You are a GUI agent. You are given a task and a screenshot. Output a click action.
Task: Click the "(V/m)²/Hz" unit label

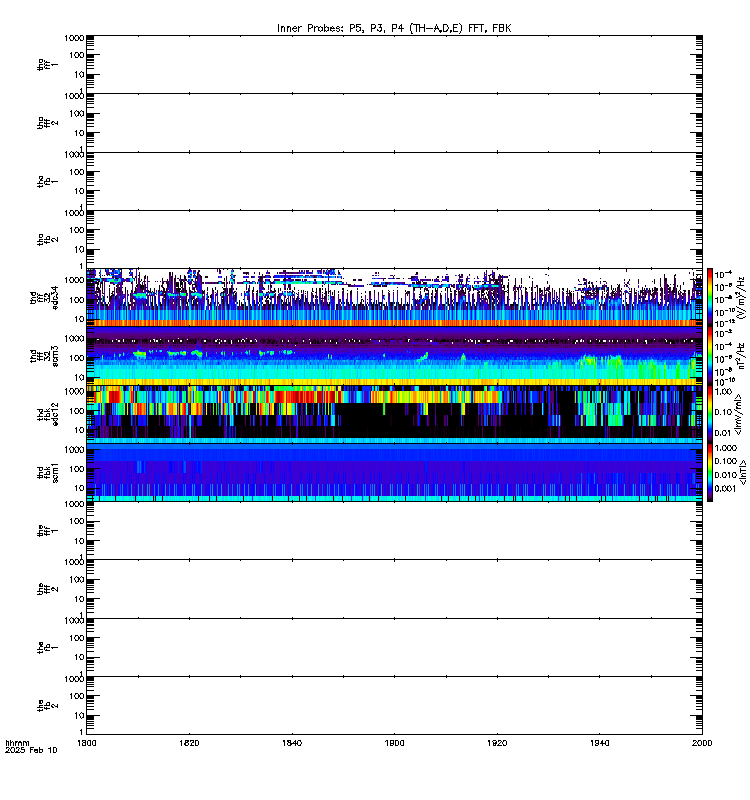[x=742, y=297]
